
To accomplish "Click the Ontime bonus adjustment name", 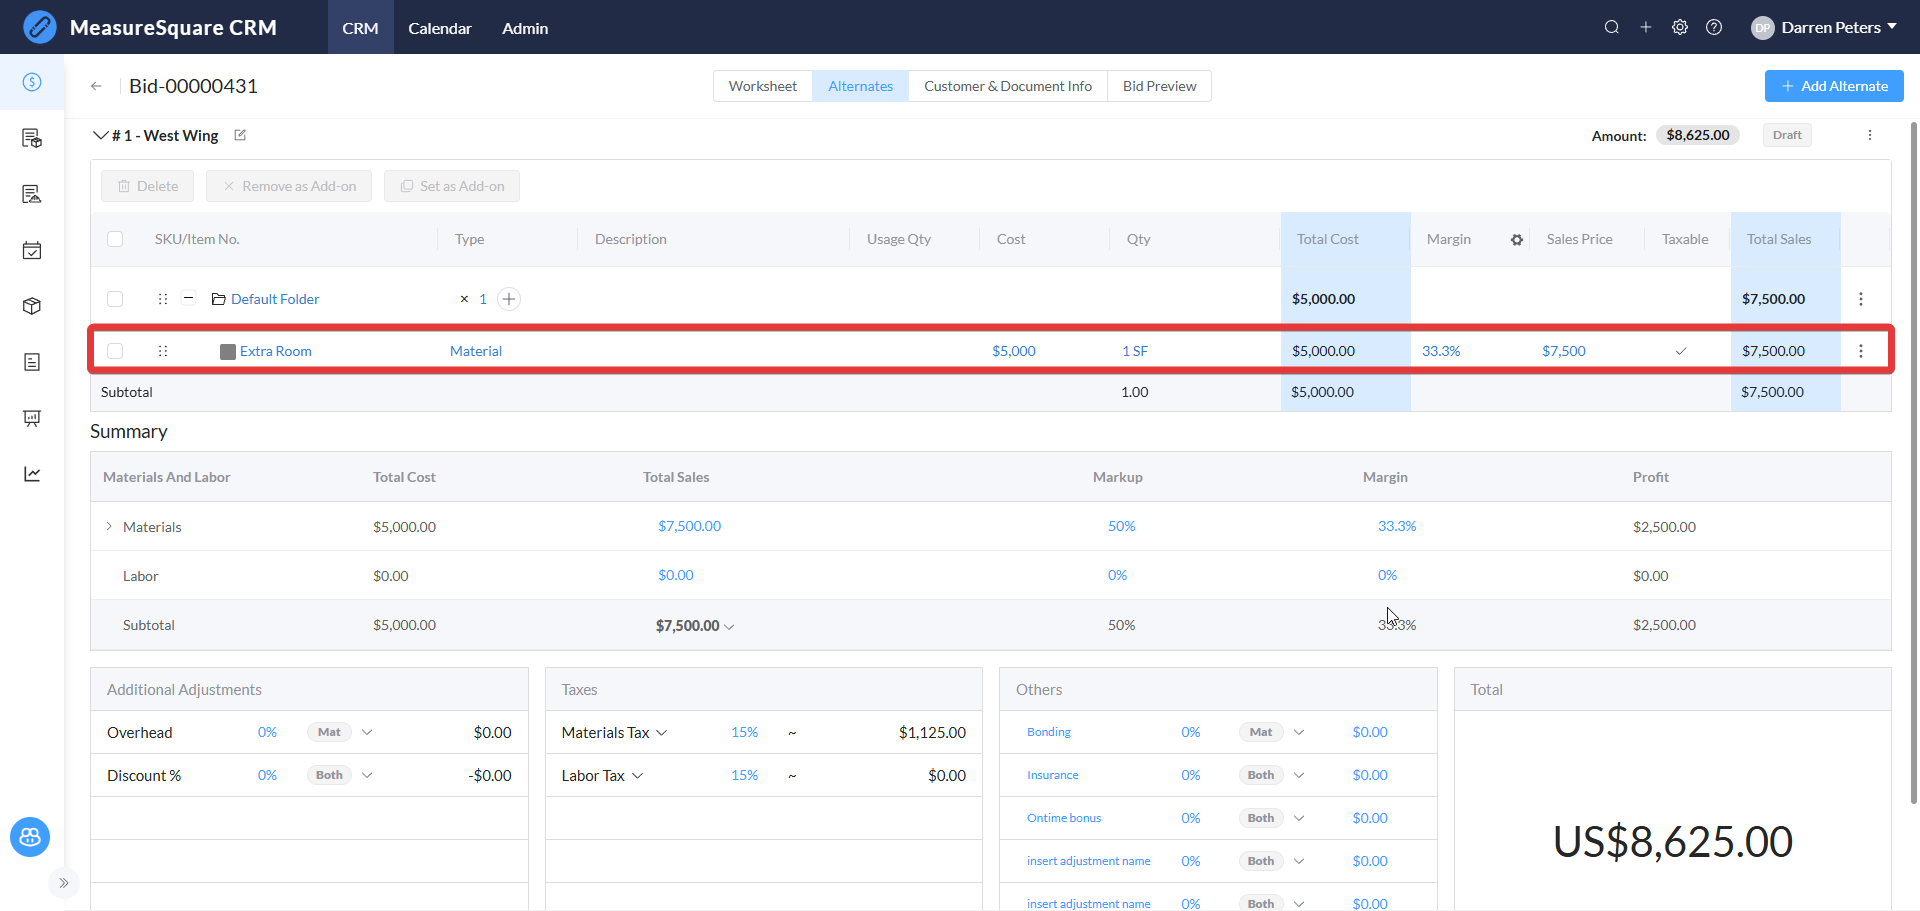I will pyautogui.click(x=1064, y=818).
